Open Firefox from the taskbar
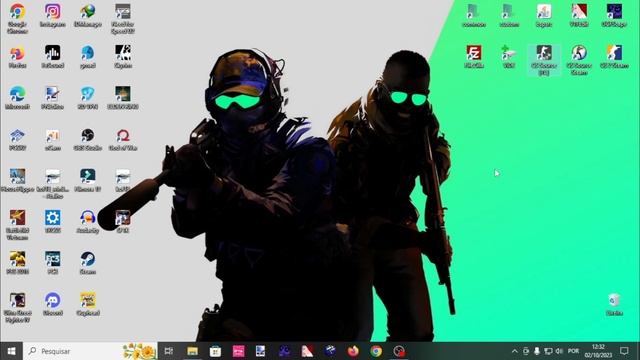640x360 pixels. 353,351
